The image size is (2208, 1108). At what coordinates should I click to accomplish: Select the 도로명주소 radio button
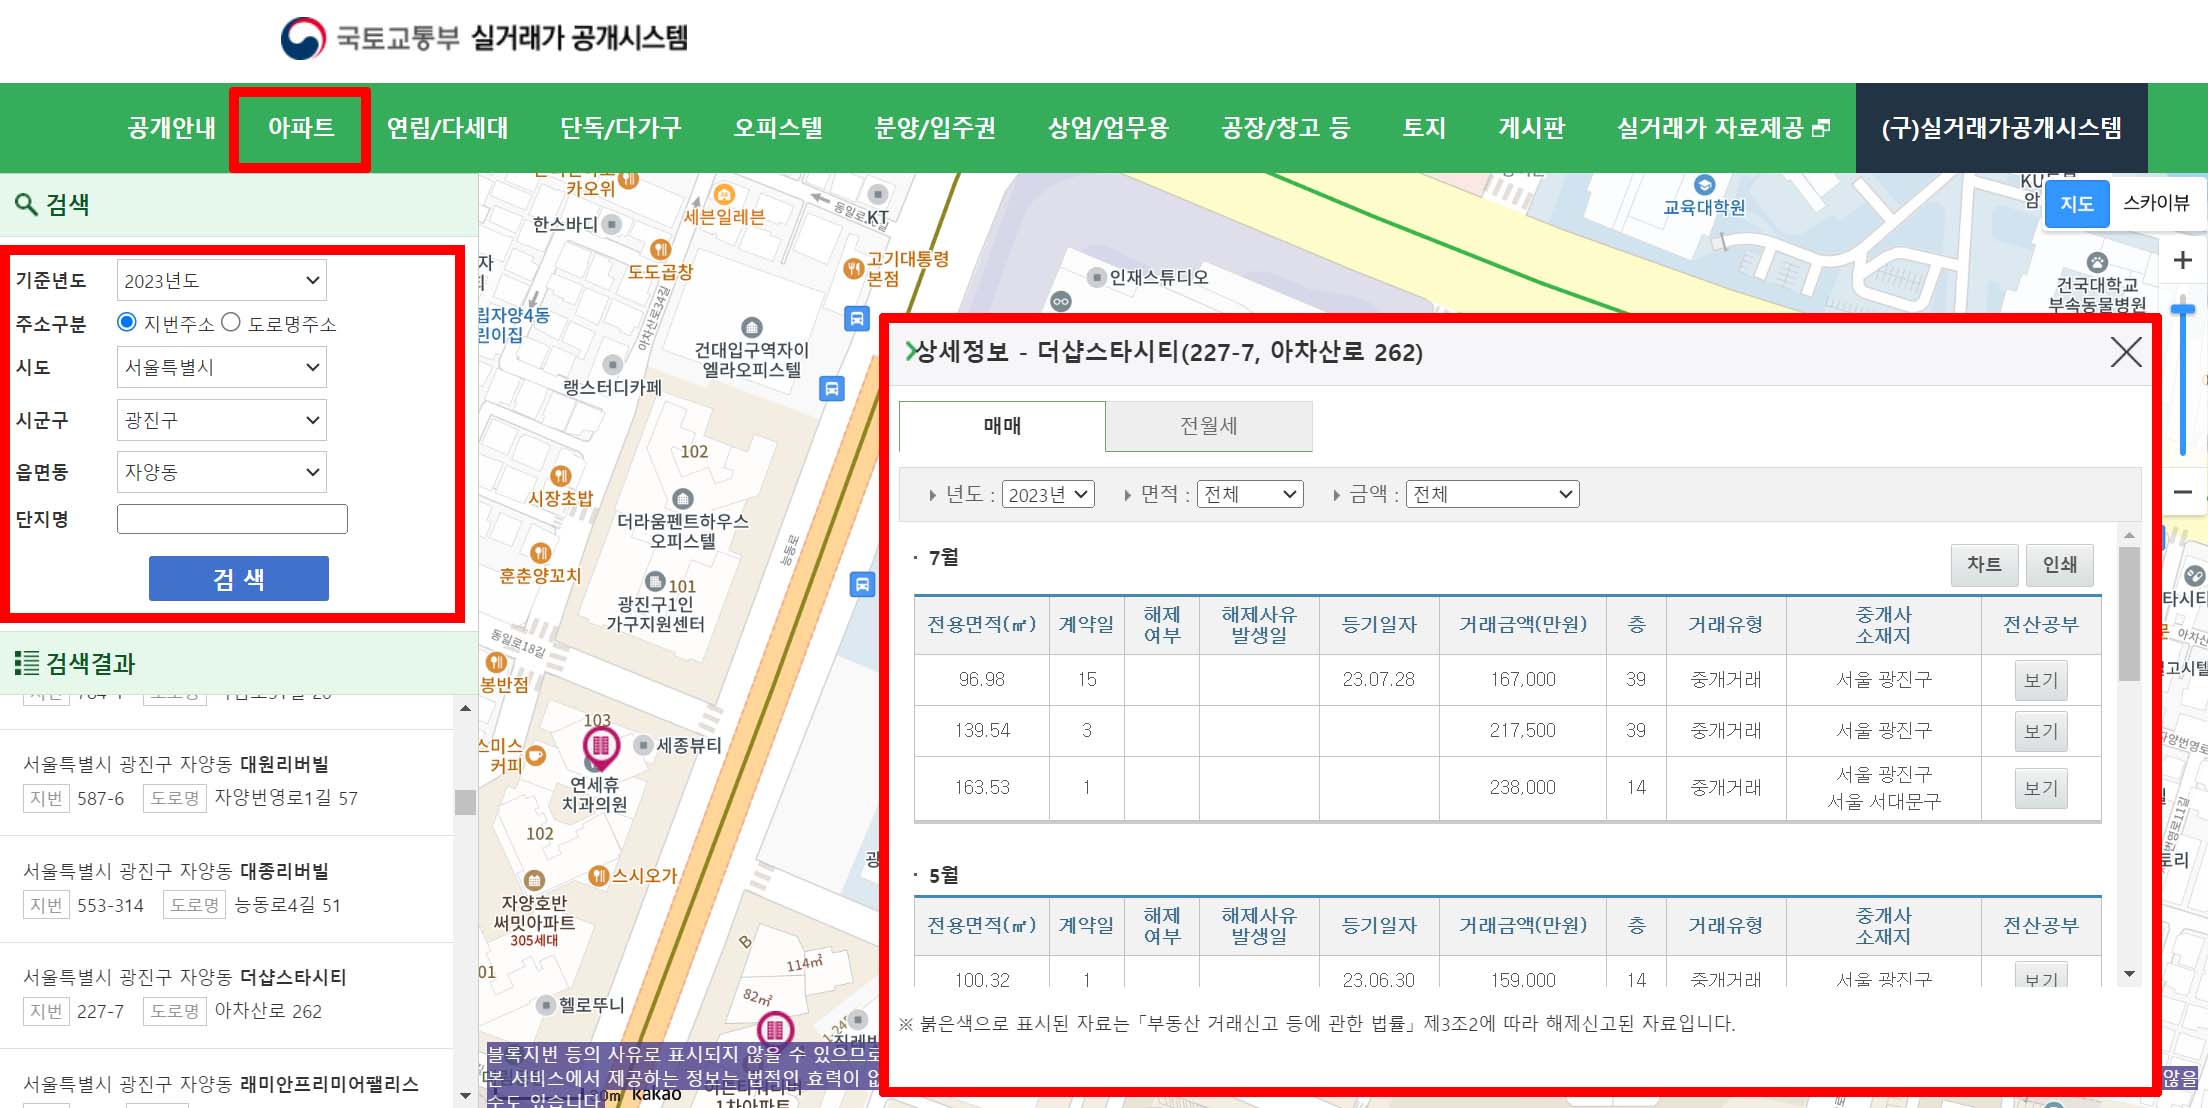click(x=231, y=322)
